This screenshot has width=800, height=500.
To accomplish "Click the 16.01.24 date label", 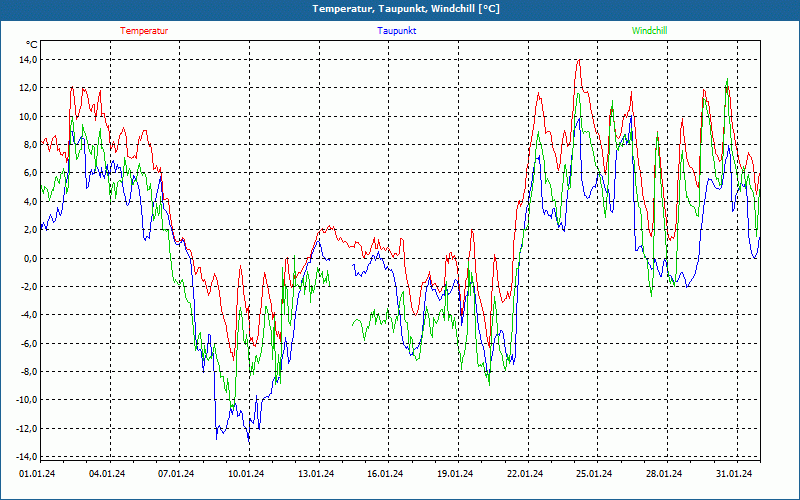I will click(386, 474).
